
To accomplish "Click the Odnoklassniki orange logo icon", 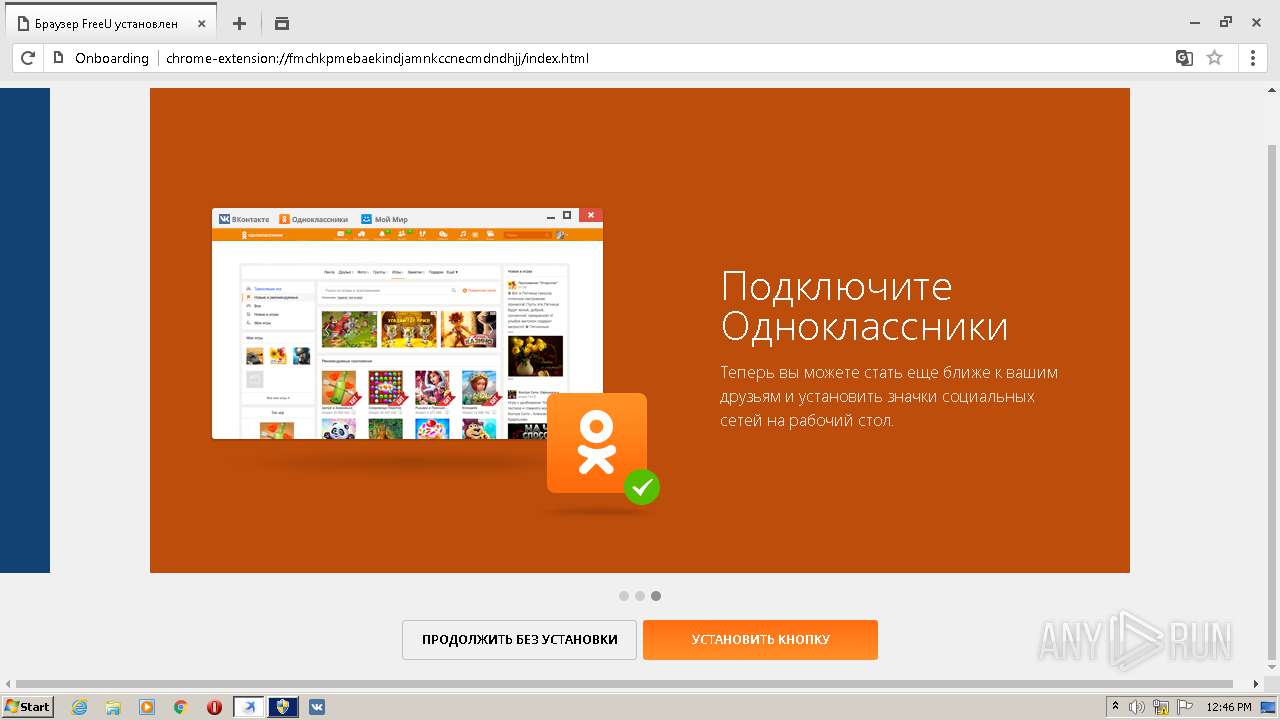I will (x=597, y=443).
